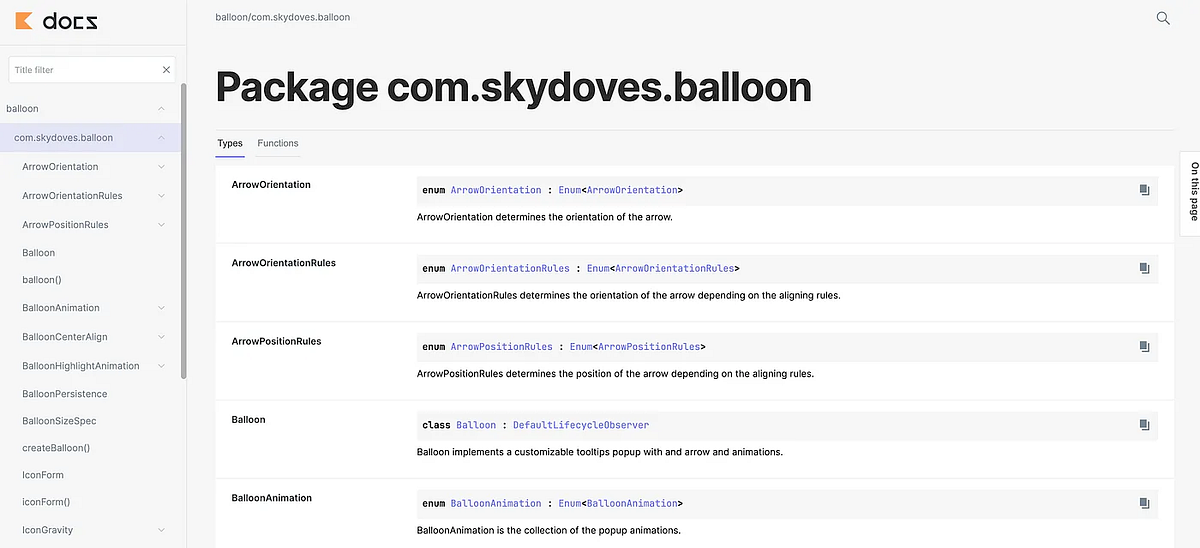Switch to the Functions tab
The width and height of the screenshot is (1200, 548).
click(x=278, y=143)
